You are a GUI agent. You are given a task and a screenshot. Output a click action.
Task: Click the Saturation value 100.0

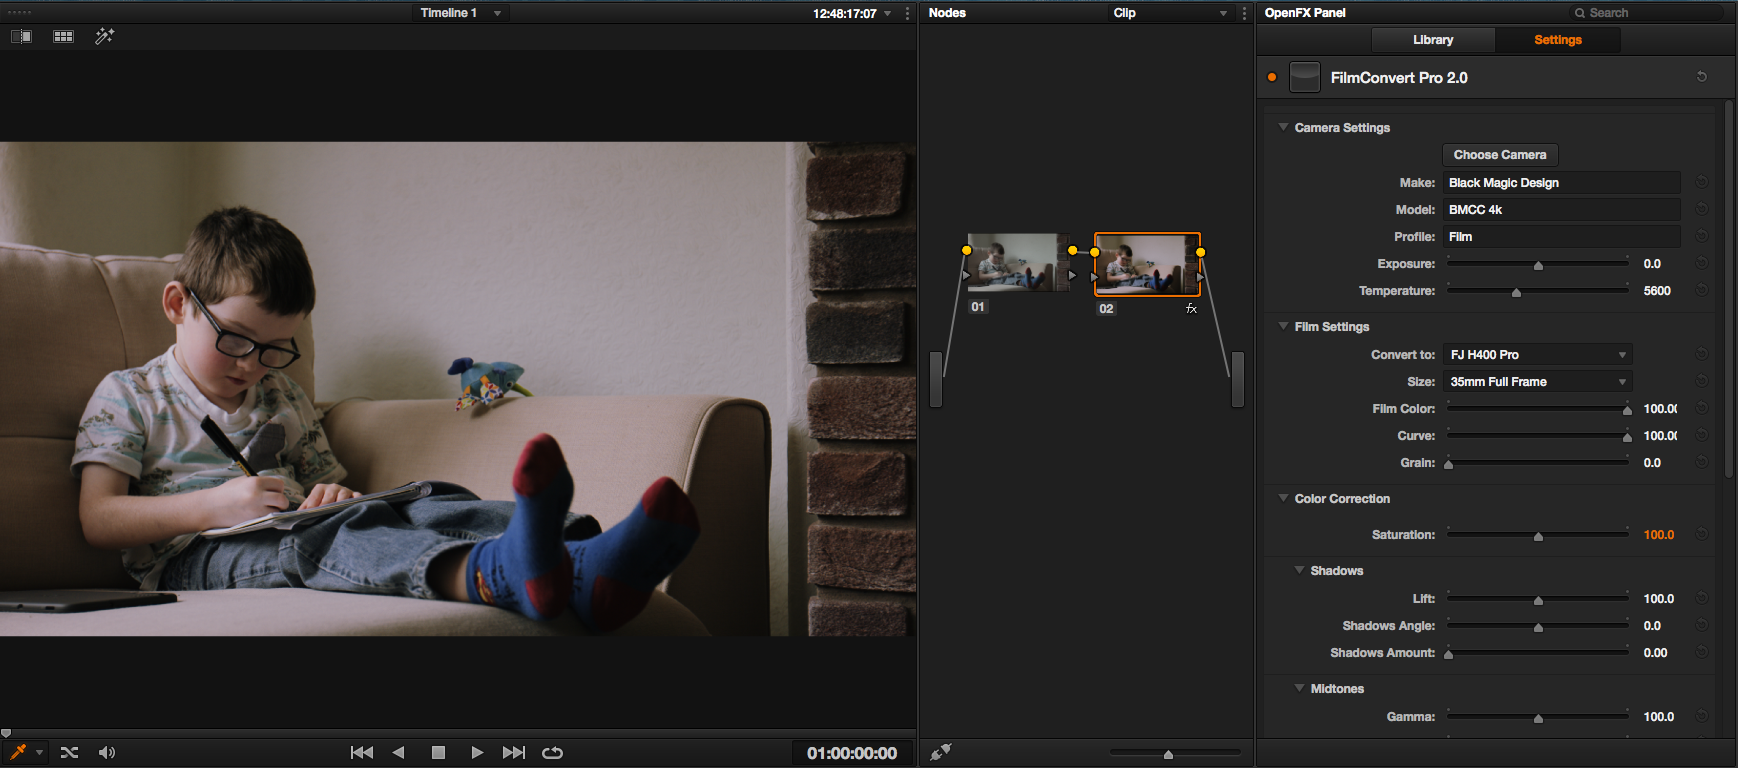[1659, 535]
